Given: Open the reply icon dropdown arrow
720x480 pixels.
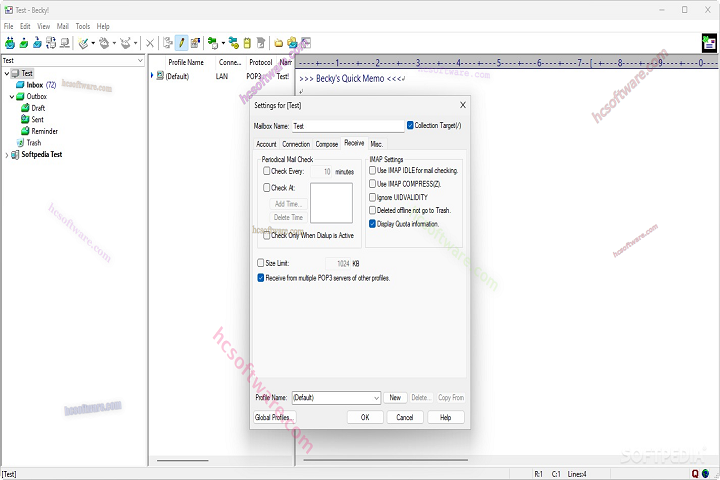Looking at the screenshot, I should coord(114,43).
